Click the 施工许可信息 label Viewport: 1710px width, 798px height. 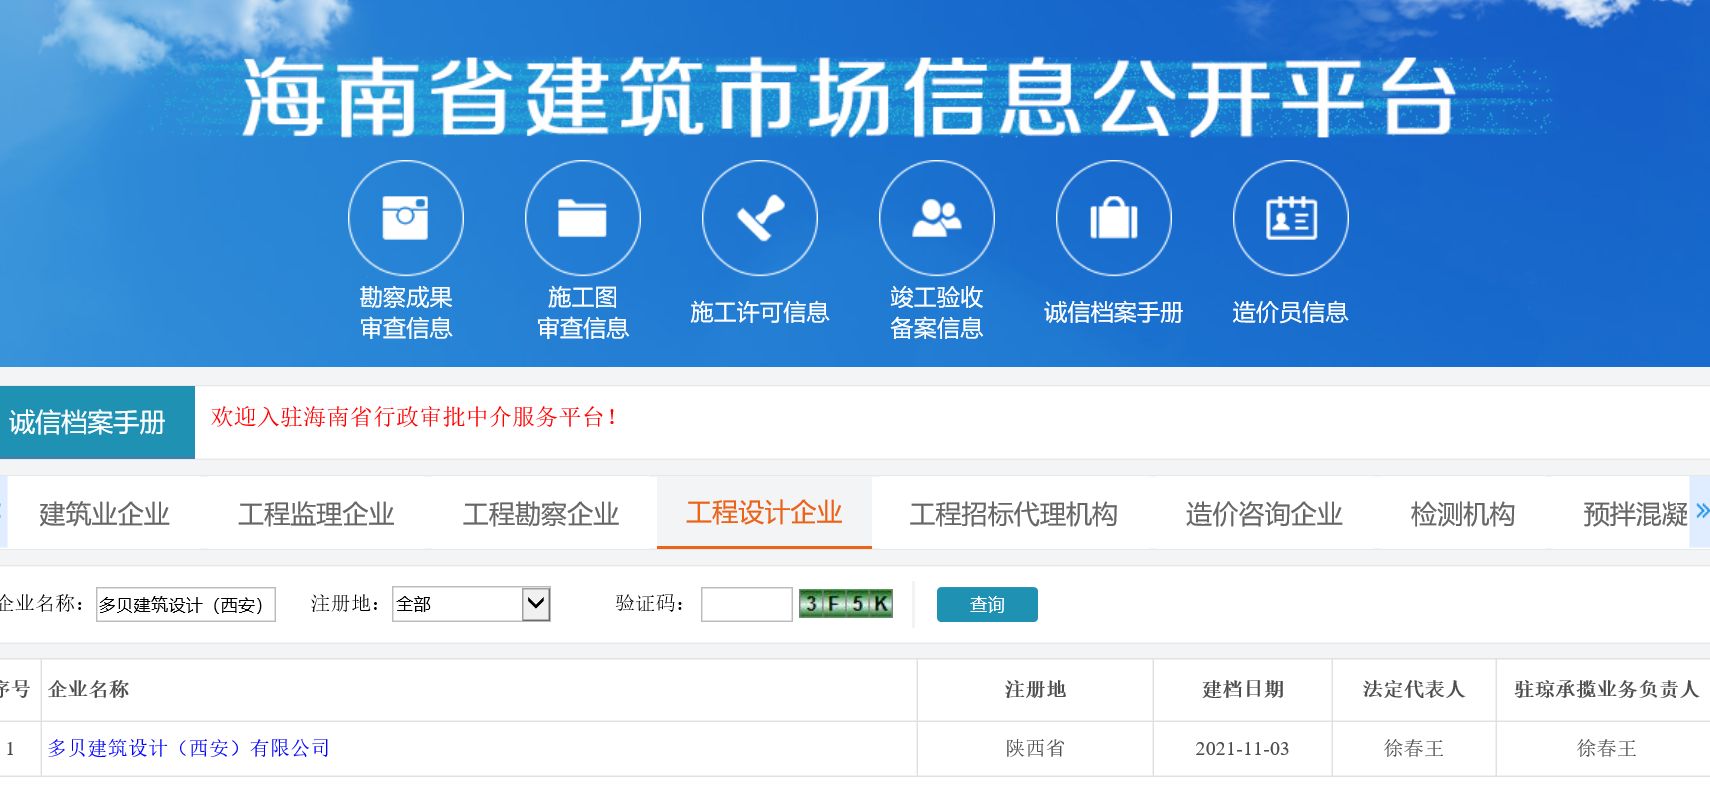coord(760,312)
